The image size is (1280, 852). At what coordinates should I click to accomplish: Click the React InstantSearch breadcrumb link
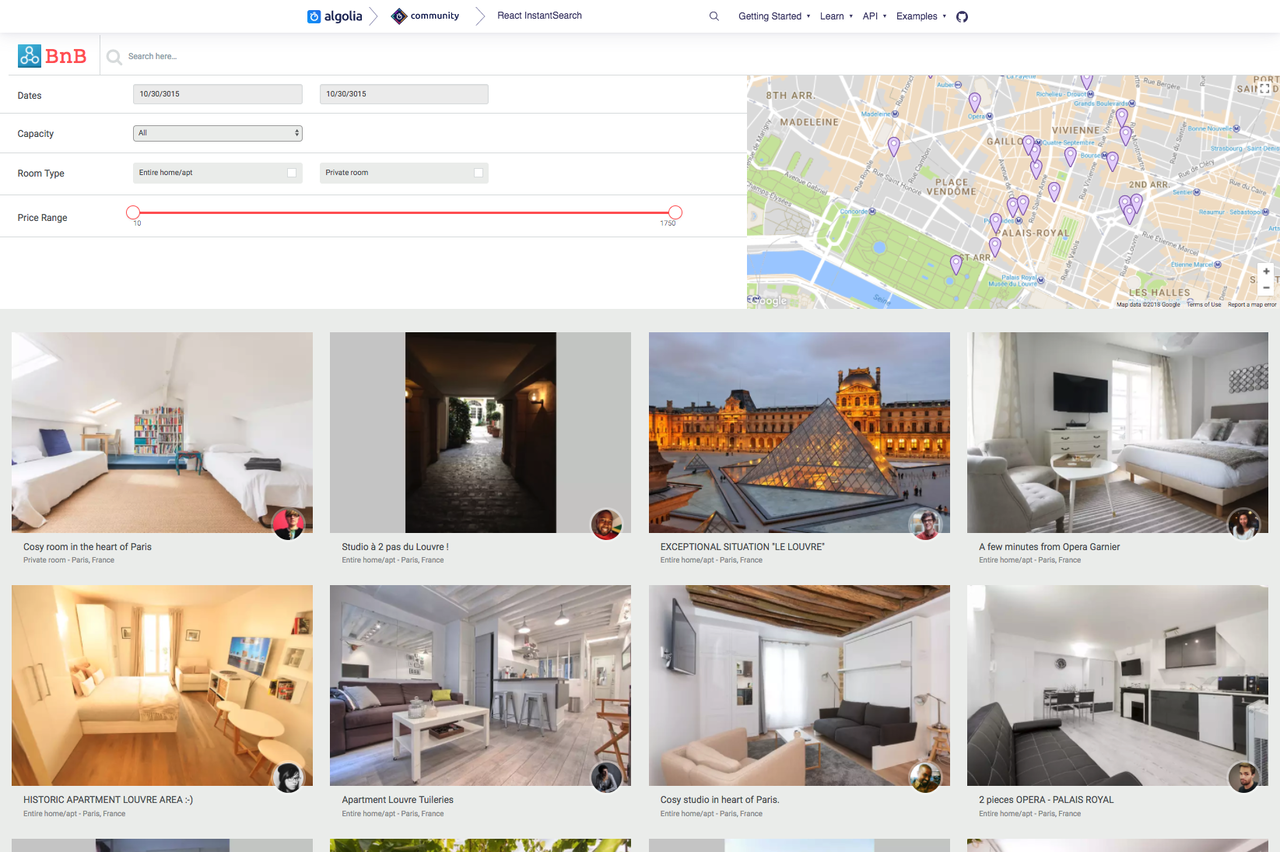coord(539,16)
